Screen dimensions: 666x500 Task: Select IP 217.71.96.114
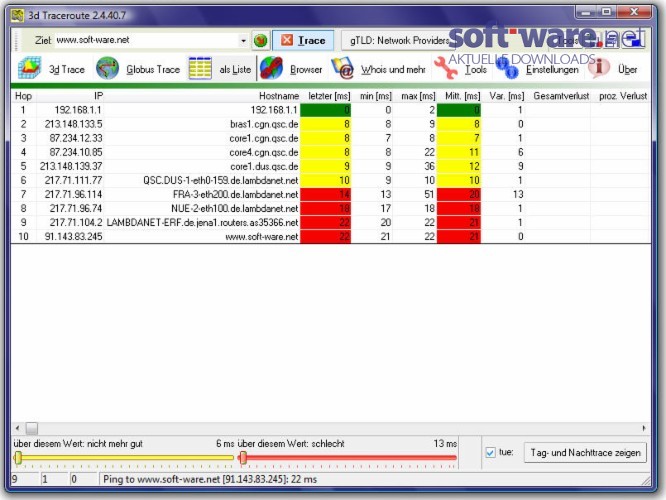point(73,194)
